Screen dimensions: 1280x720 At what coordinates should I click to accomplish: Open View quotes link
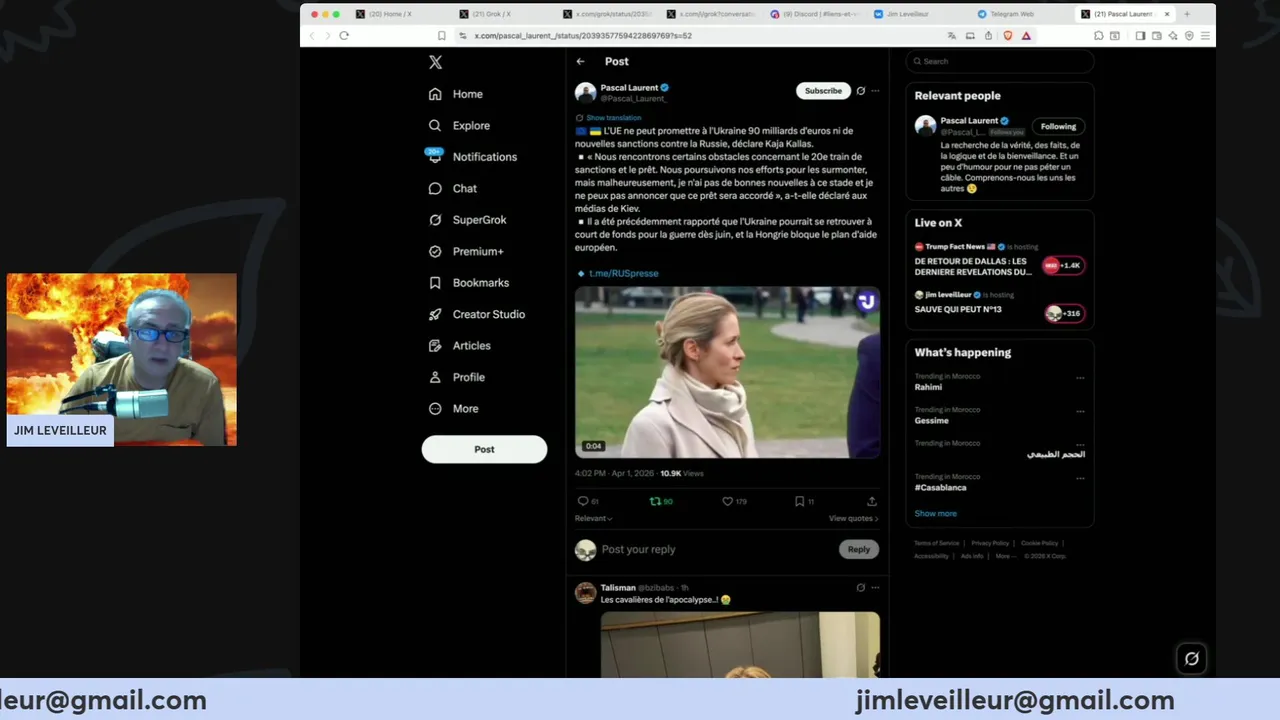853,518
